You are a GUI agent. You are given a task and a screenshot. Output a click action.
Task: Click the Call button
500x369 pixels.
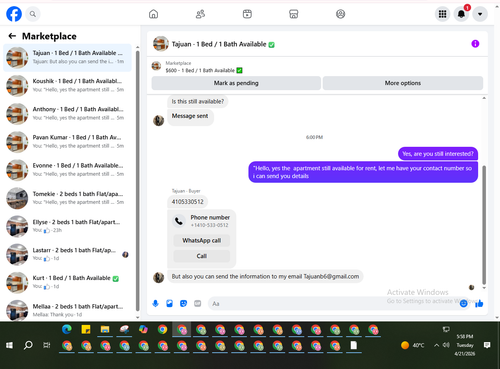(202, 256)
